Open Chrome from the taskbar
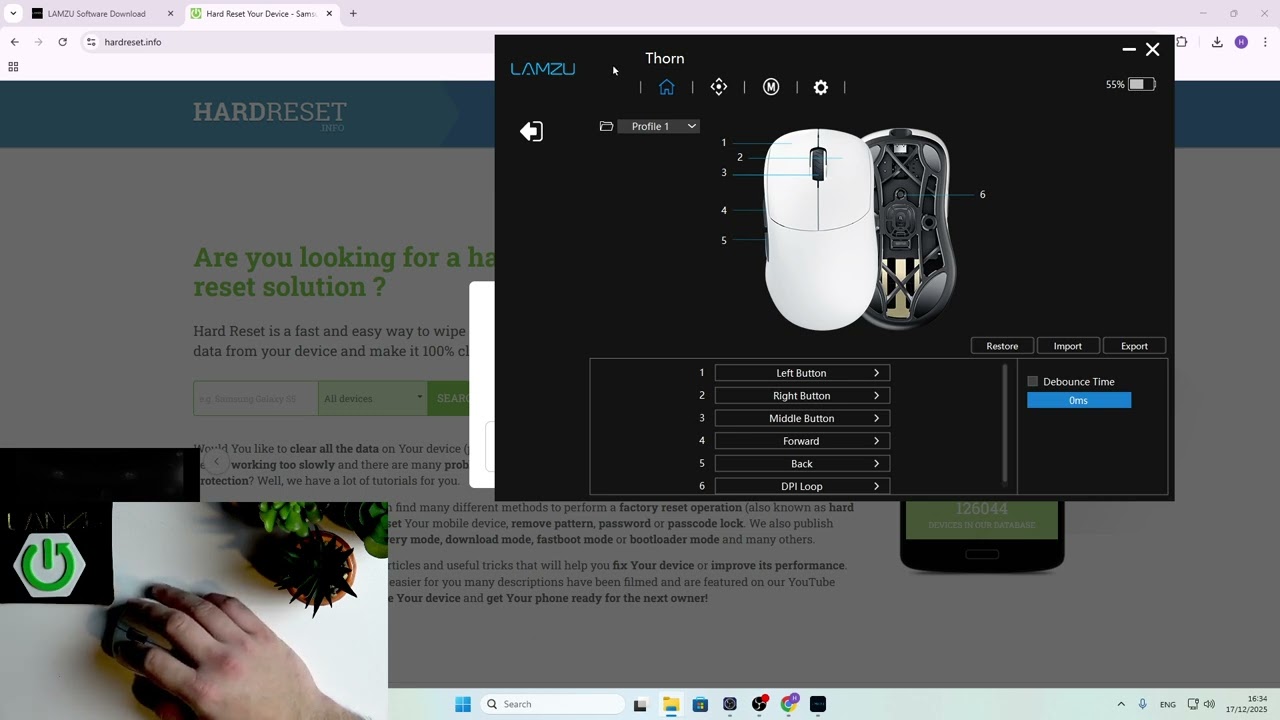This screenshot has width=1280, height=720. (789, 704)
